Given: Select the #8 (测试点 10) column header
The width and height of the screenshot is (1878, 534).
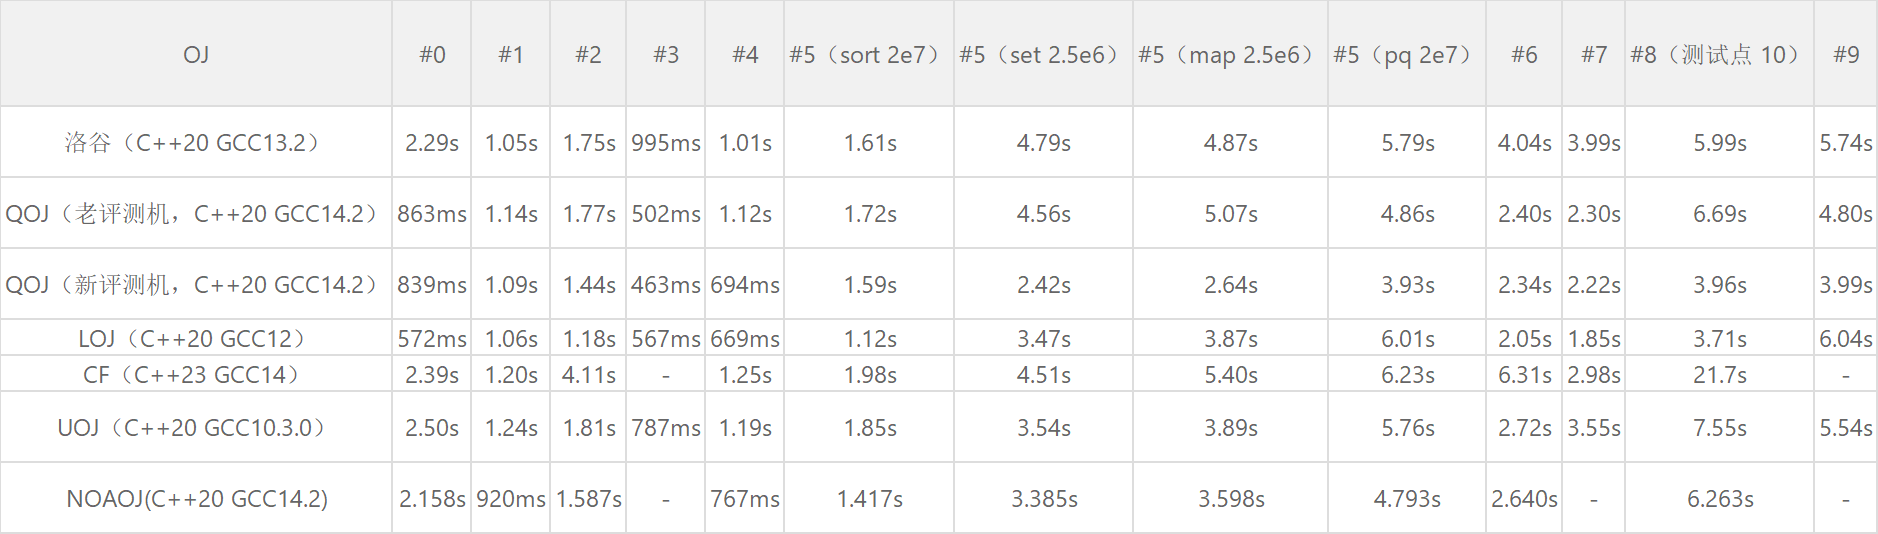Looking at the screenshot, I should pyautogui.click(x=1718, y=55).
